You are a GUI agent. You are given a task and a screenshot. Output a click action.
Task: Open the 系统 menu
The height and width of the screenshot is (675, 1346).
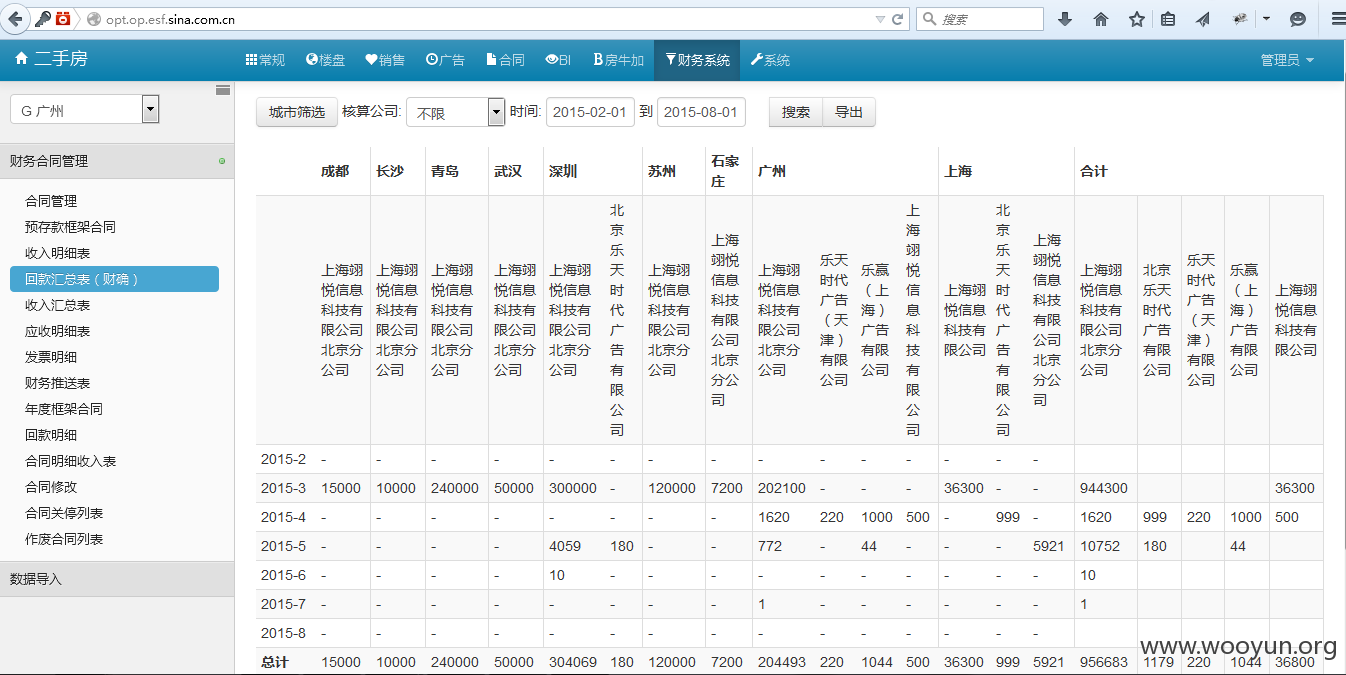tap(770, 60)
